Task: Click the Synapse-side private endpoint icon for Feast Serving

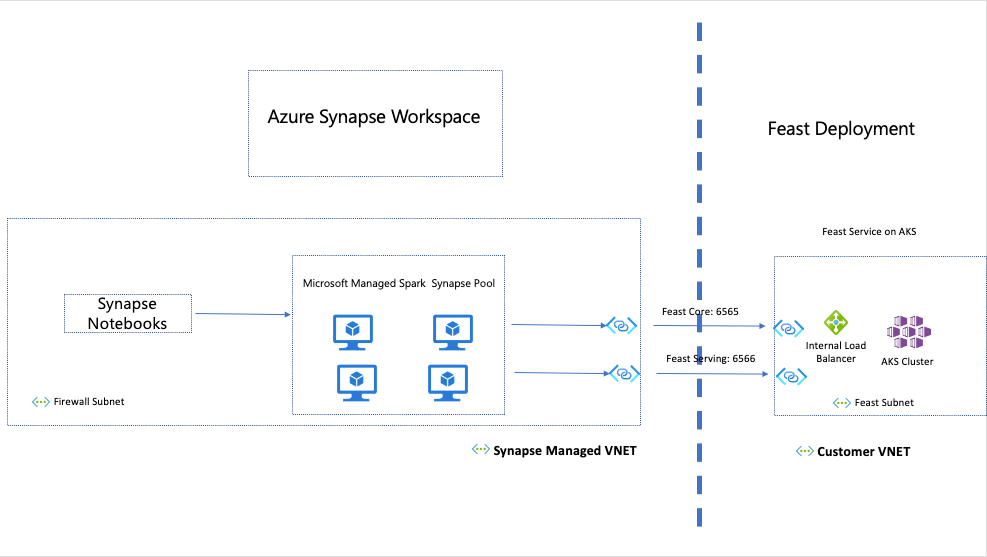Action: 624,374
